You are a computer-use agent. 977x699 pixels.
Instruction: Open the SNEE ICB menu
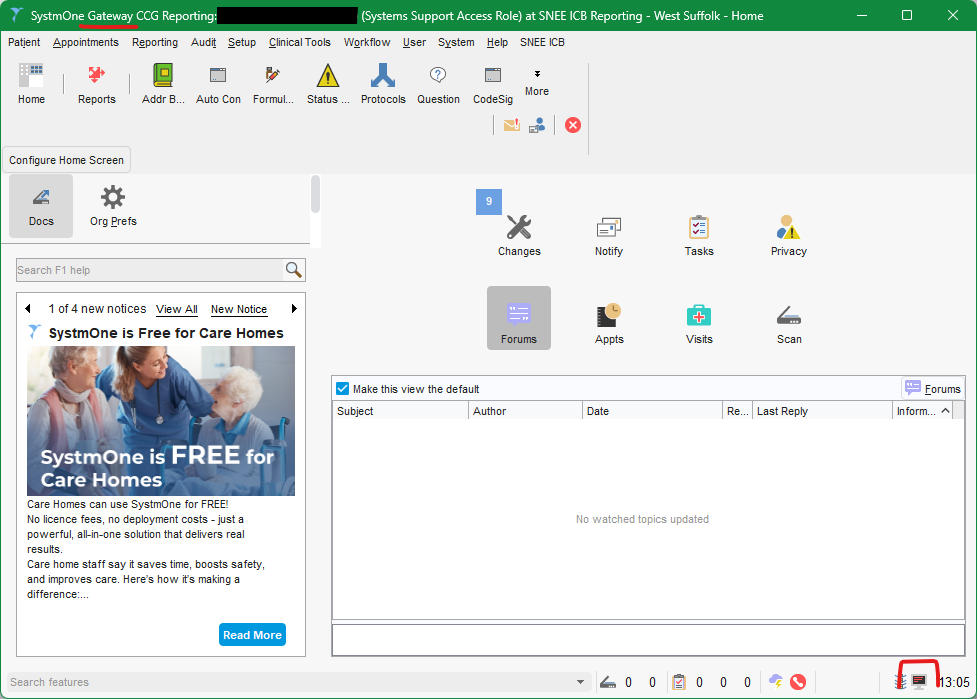tap(542, 42)
